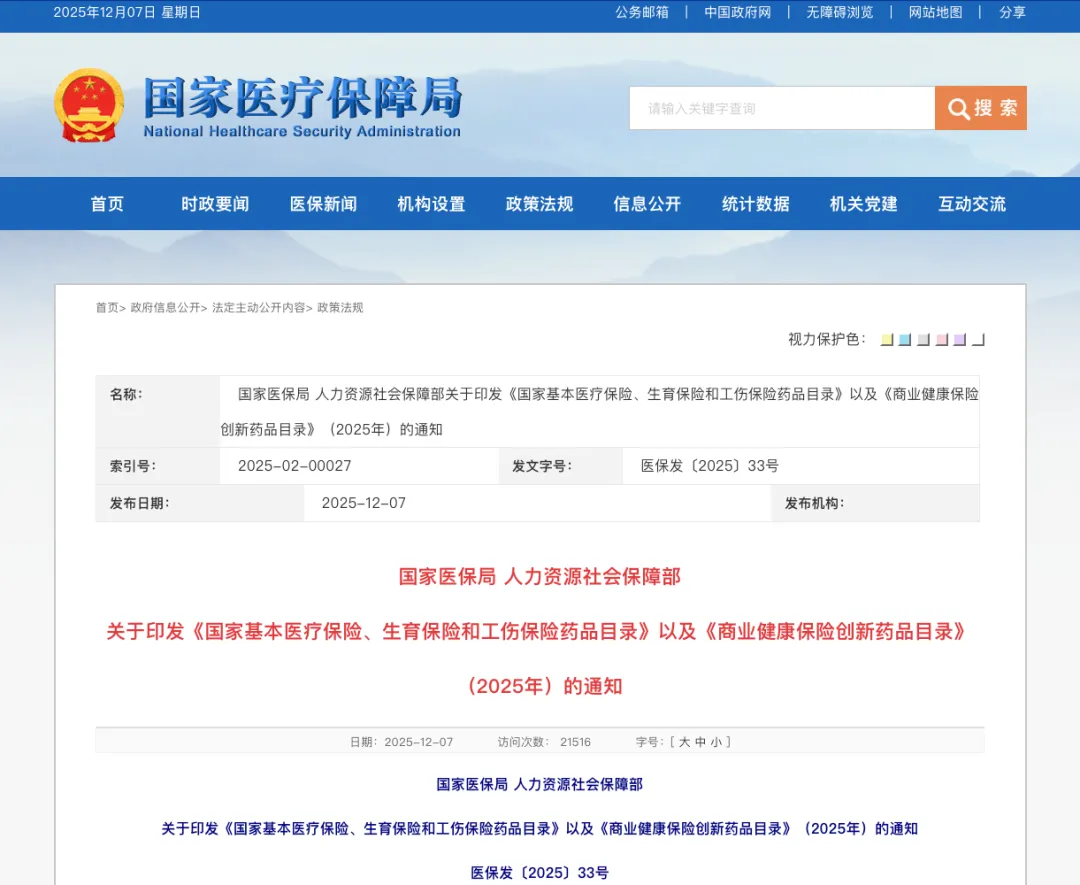The image size is (1080, 885).
Task: Click 政府信息公开 in the breadcrumb
Action: [x=165, y=308]
